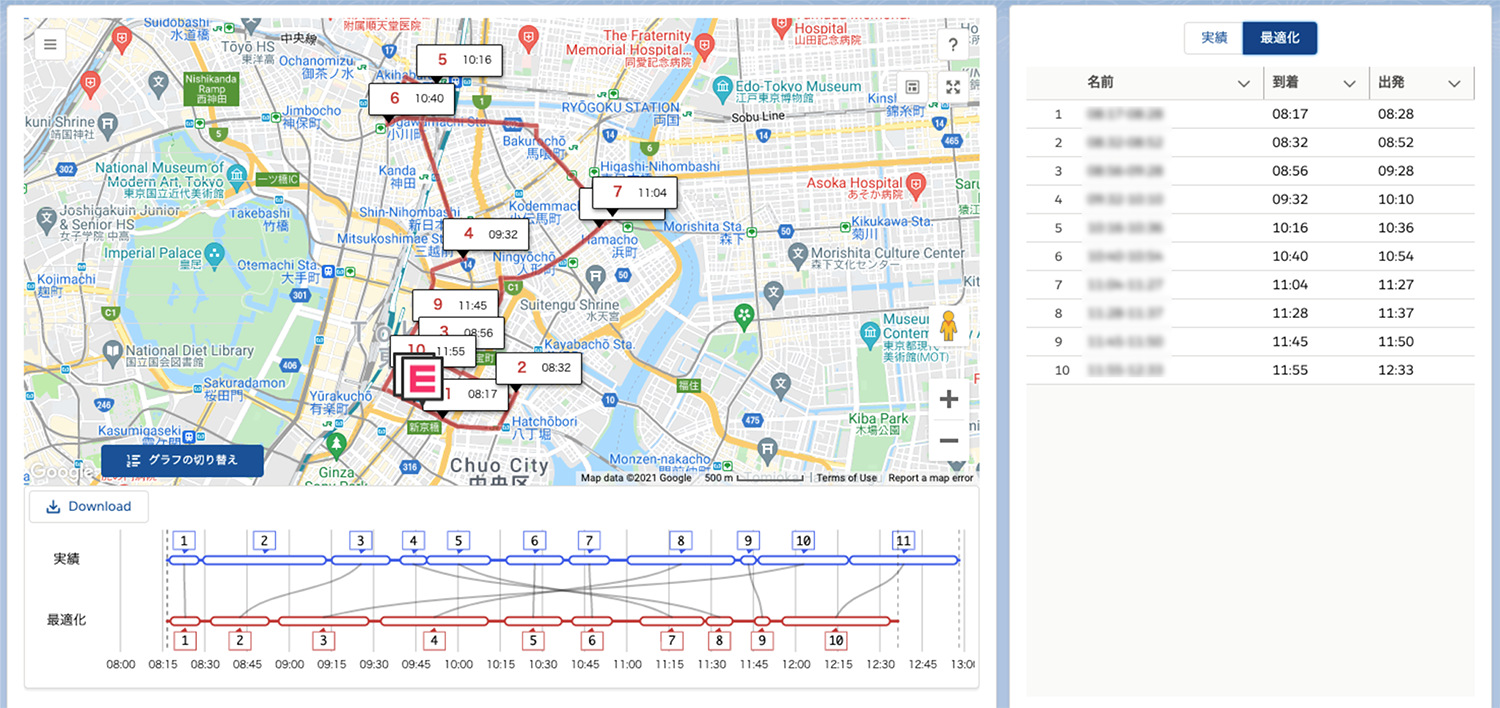The height and width of the screenshot is (708, 1500).
Task: Click departure time 12:33 in table row 10
Action: [x=1396, y=370]
